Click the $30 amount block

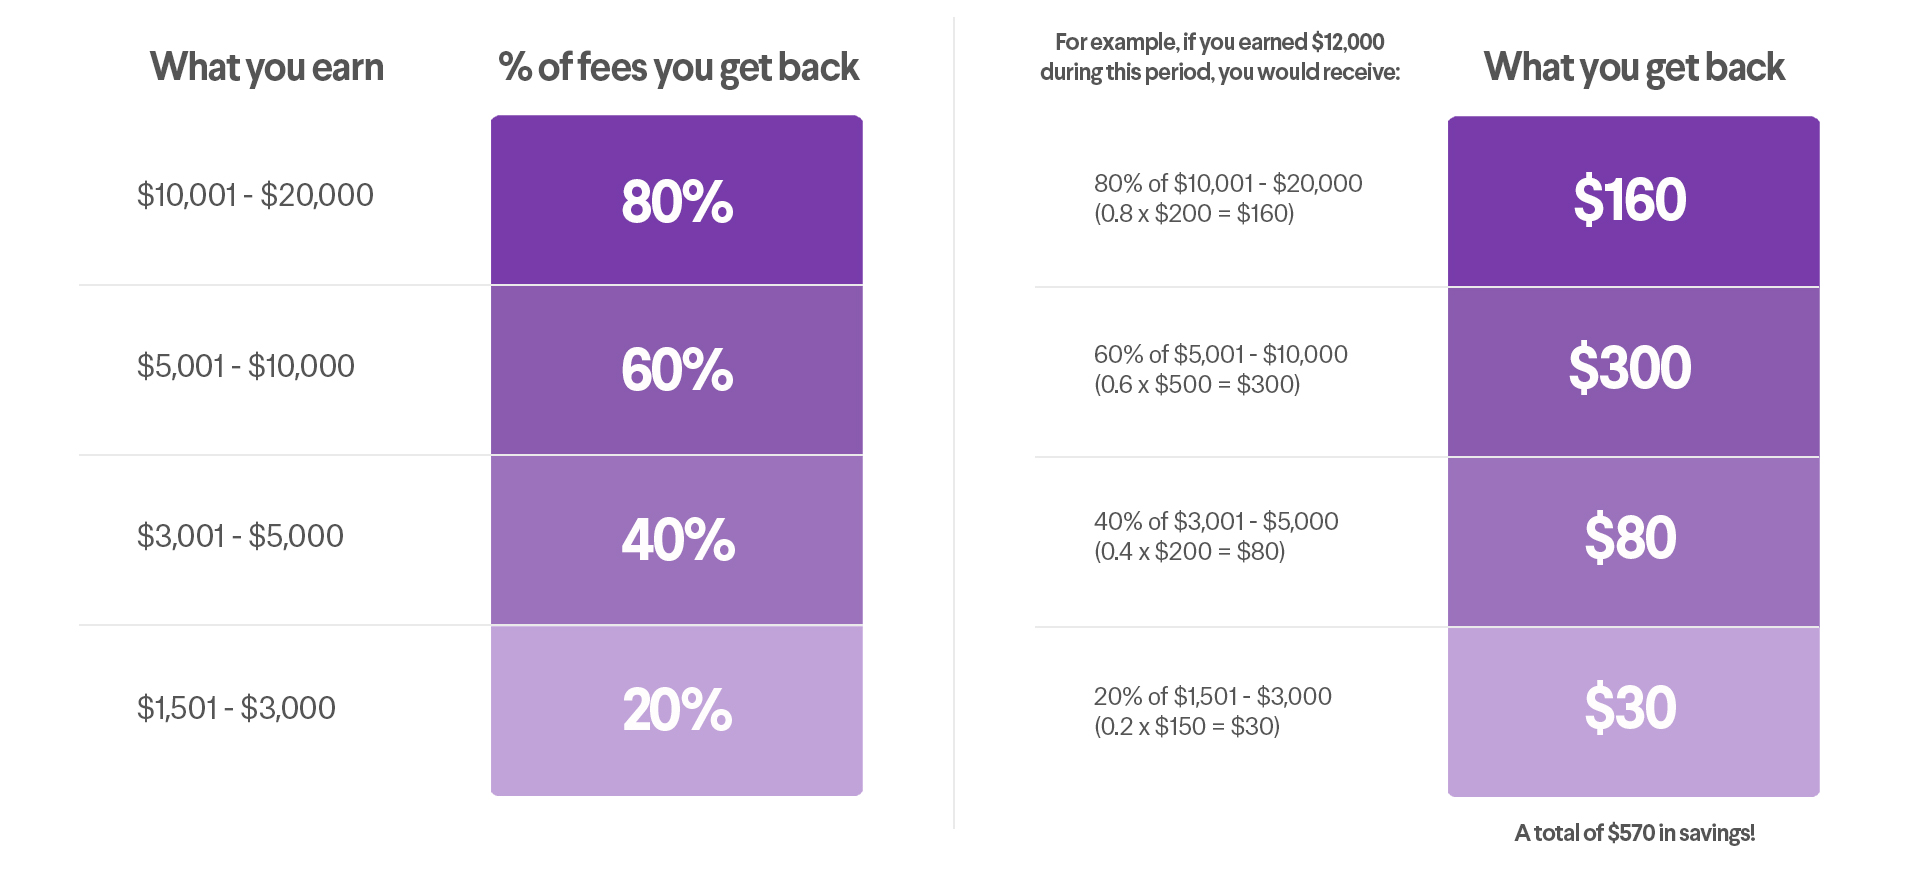coord(1632,710)
